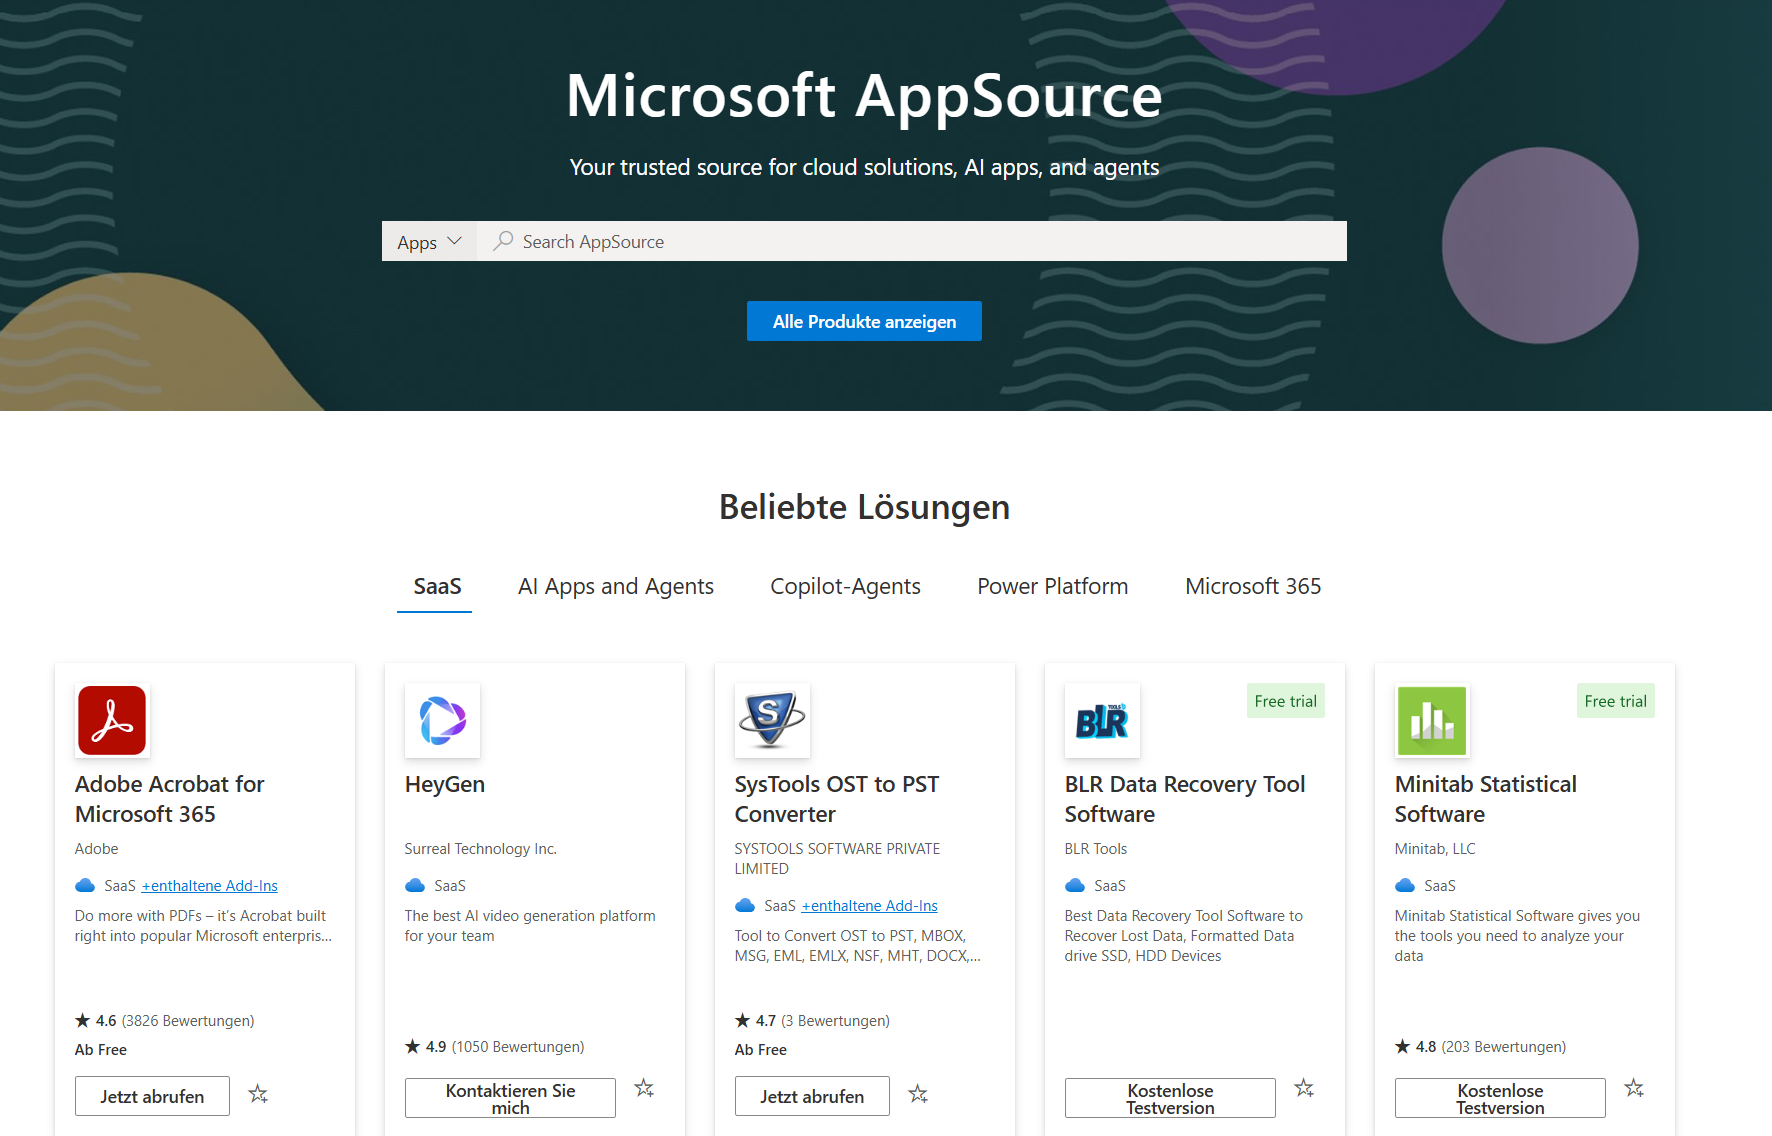Favorite Minitab Statistical Software star
1772x1136 pixels.
[x=1634, y=1088]
